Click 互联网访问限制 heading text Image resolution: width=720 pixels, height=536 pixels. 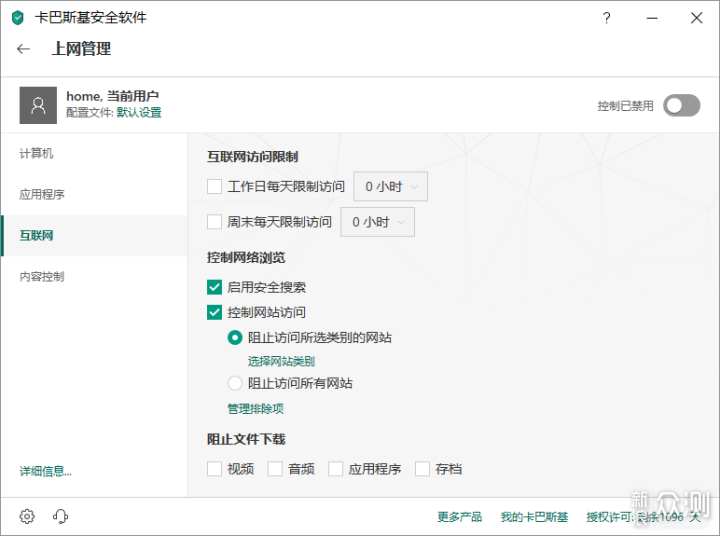(253, 157)
